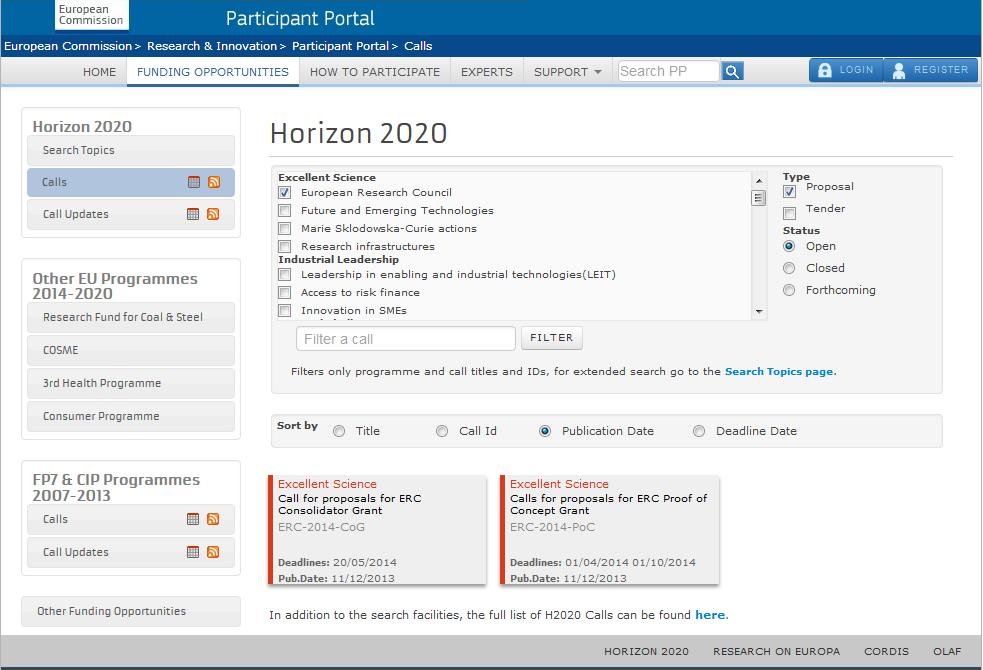Check Innovation in SMEs checkbox

(285, 310)
